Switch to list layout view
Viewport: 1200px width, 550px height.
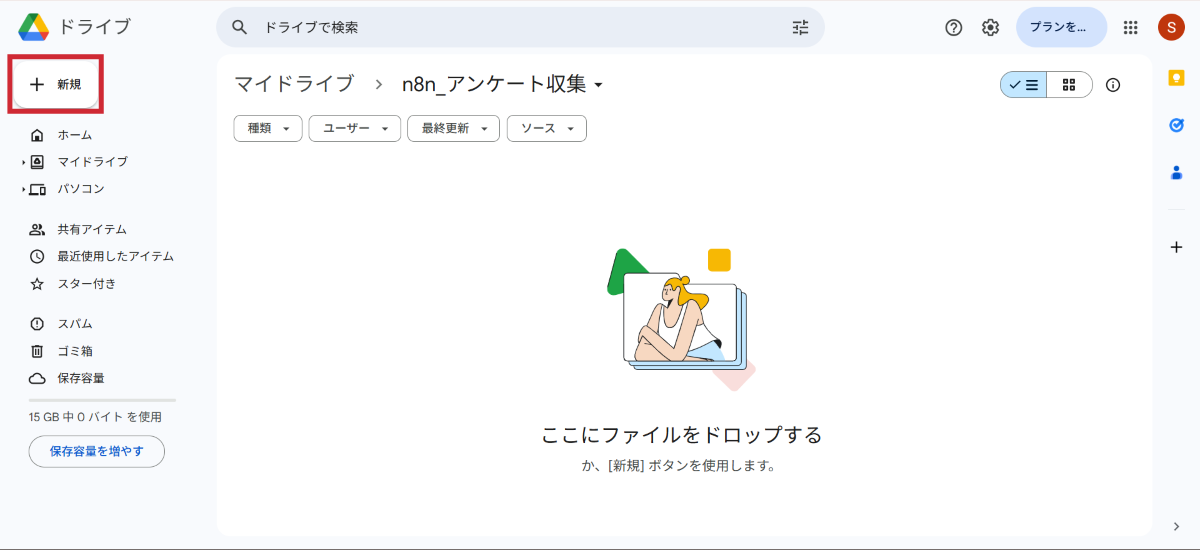coord(1024,85)
